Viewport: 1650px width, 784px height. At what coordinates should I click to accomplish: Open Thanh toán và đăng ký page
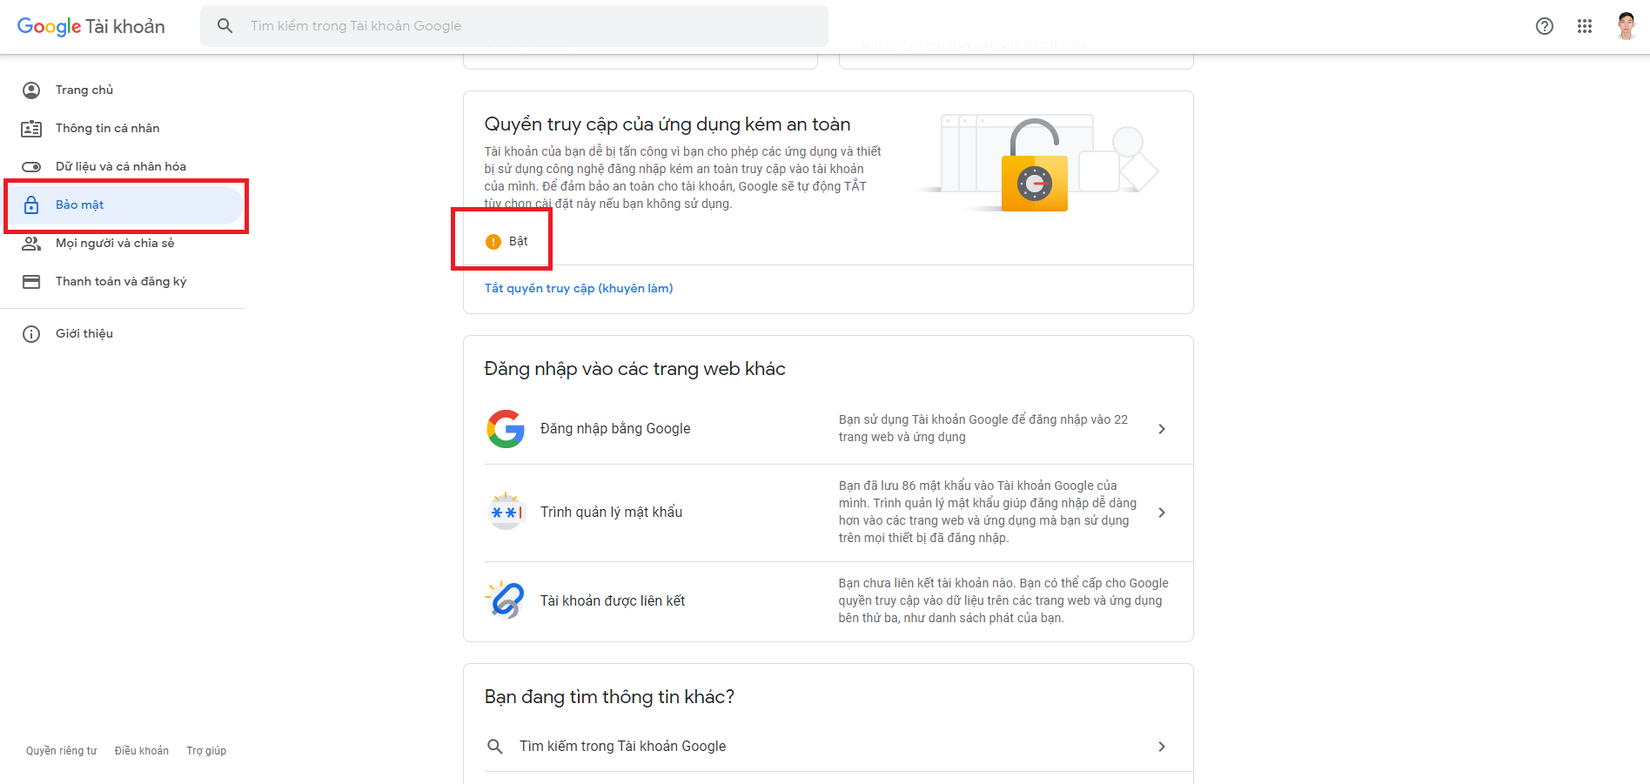pyautogui.click(x=120, y=281)
